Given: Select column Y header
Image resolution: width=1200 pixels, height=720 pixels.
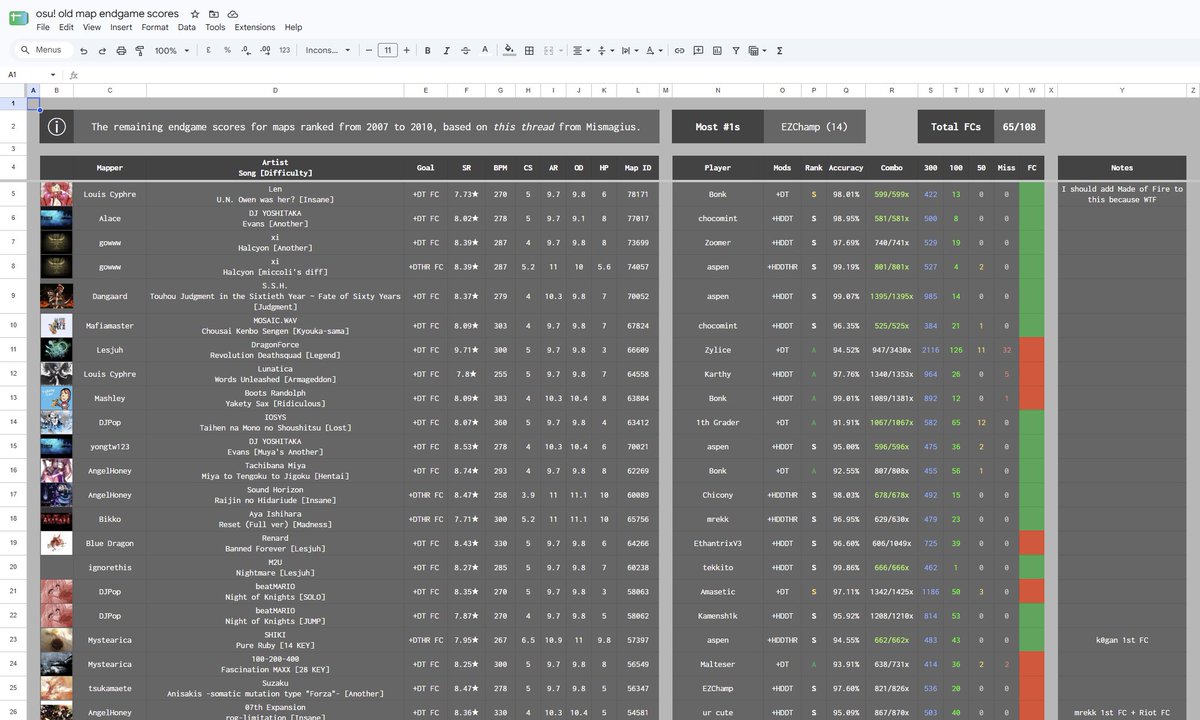Looking at the screenshot, I should pos(1122,91).
